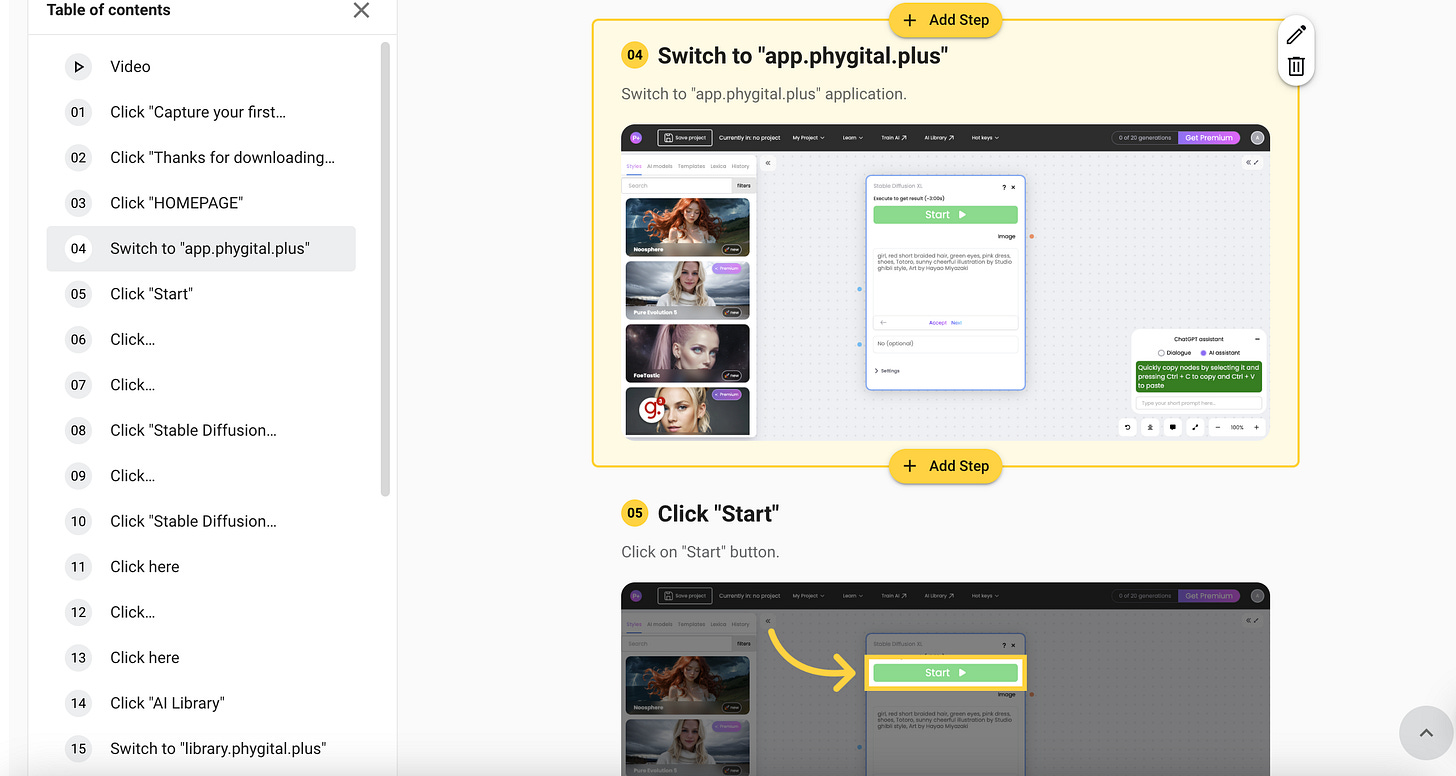Jump back to top with up-chevron button

click(1427, 735)
